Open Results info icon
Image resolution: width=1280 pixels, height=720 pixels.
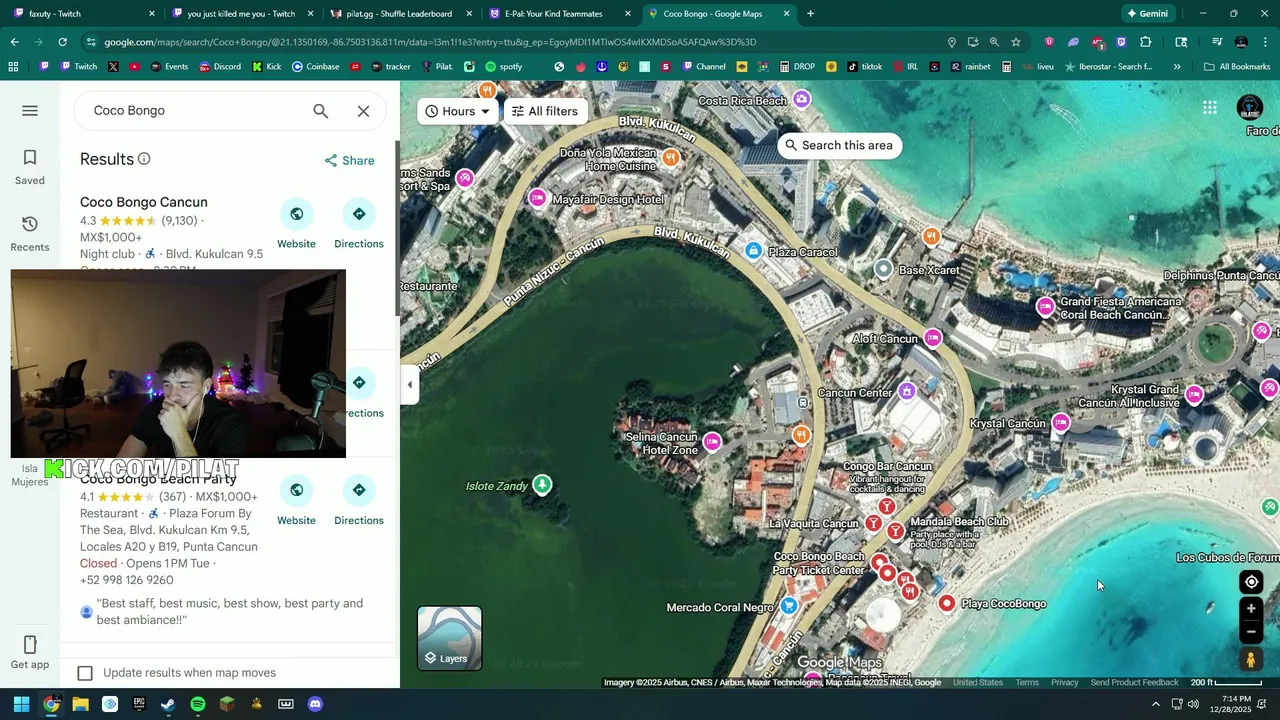coord(144,159)
